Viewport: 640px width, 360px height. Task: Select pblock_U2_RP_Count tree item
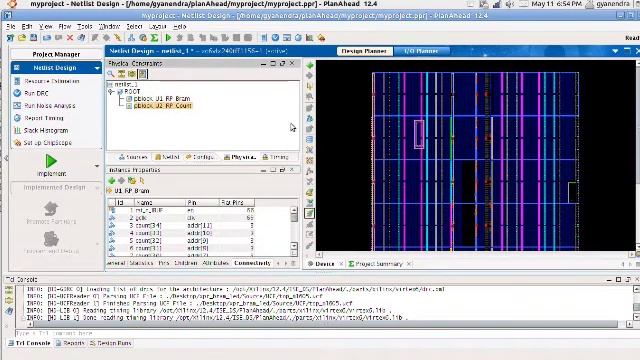[x=162, y=106]
